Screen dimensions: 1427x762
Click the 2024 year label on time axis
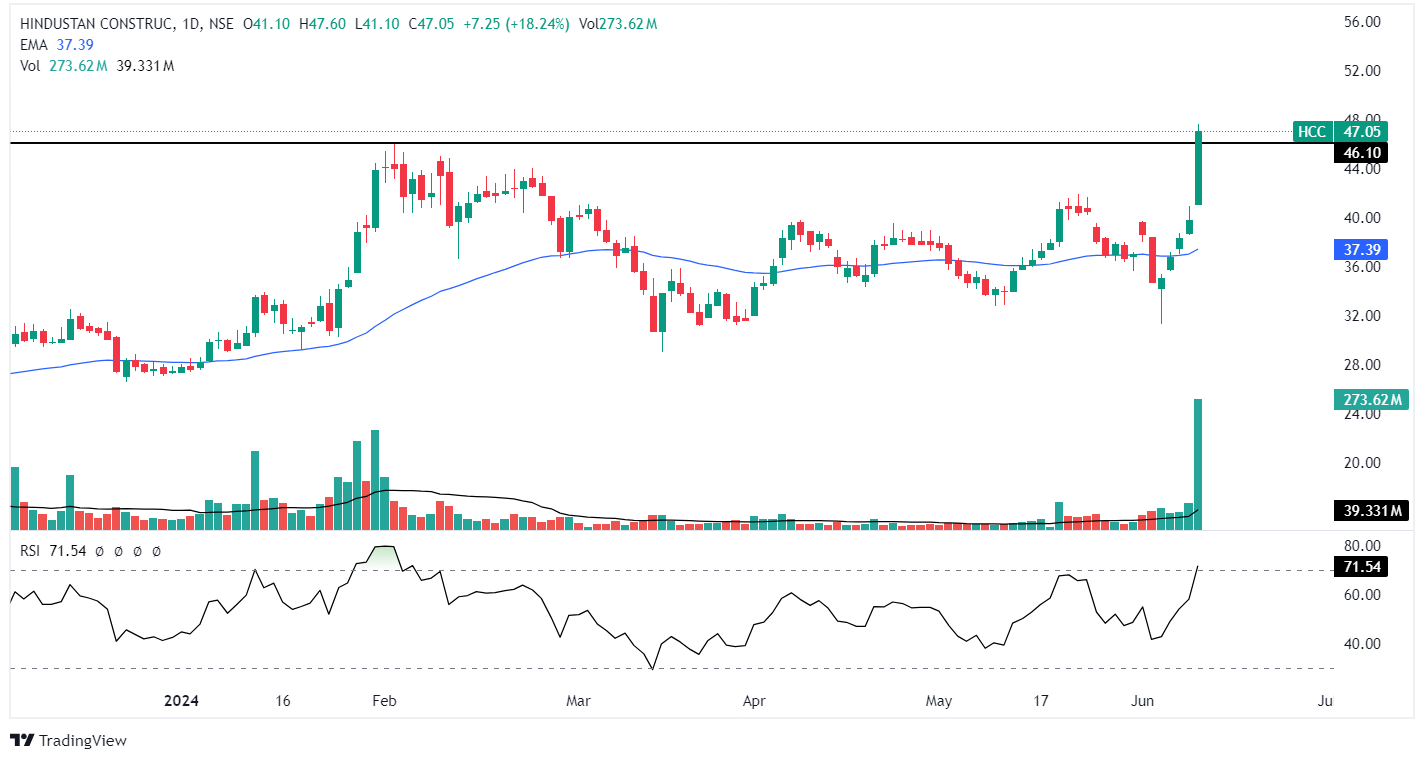[x=181, y=701]
